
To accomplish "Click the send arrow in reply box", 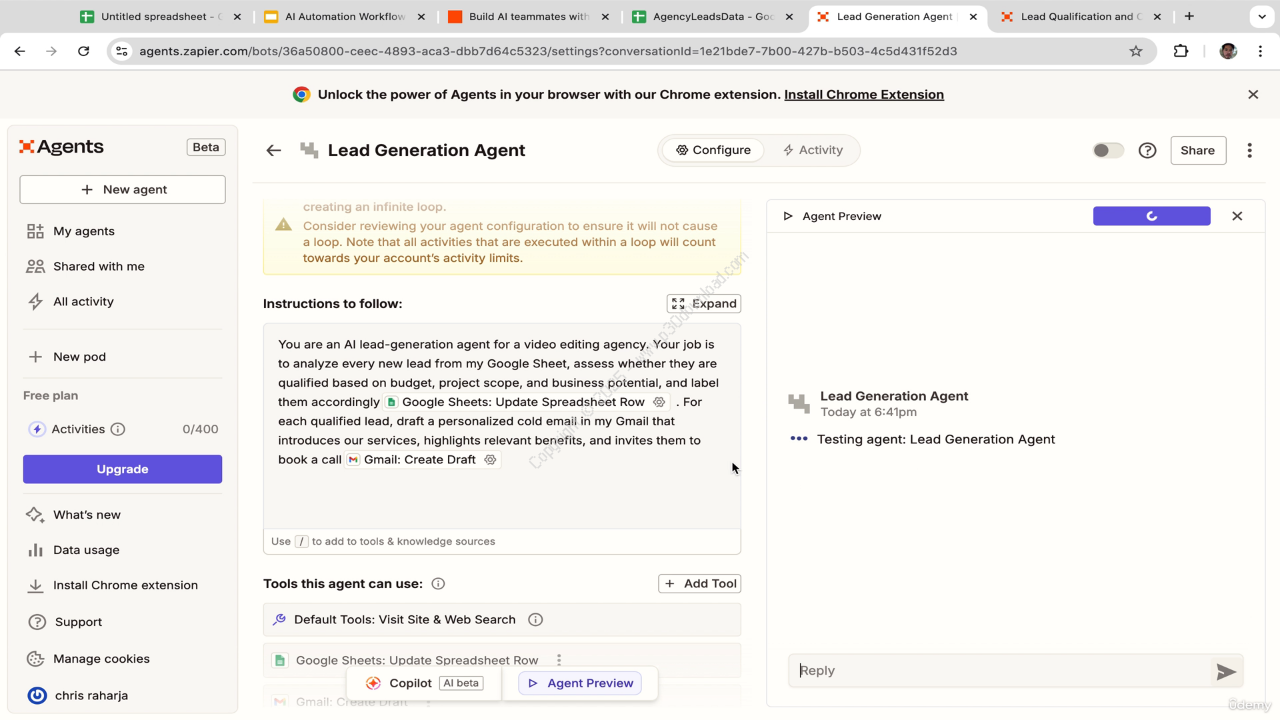I will tap(1225, 672).
